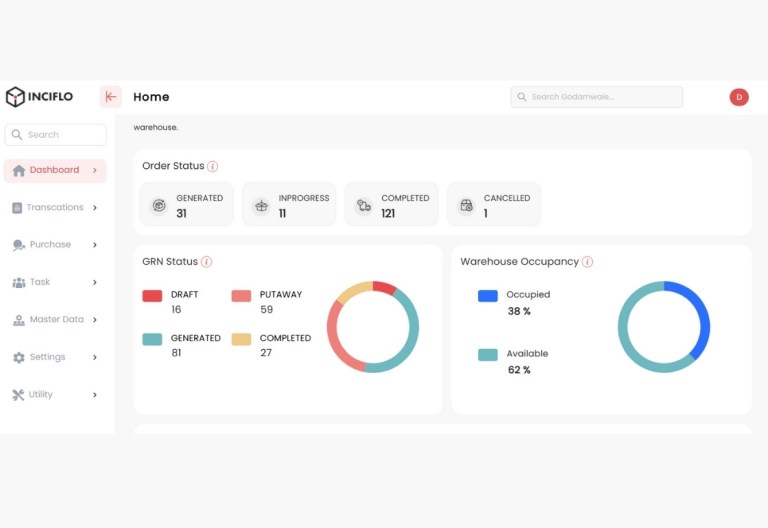The image size is (768, 528).
Task: Collapse the sidebar with the arrow icon
Action: 110,96
